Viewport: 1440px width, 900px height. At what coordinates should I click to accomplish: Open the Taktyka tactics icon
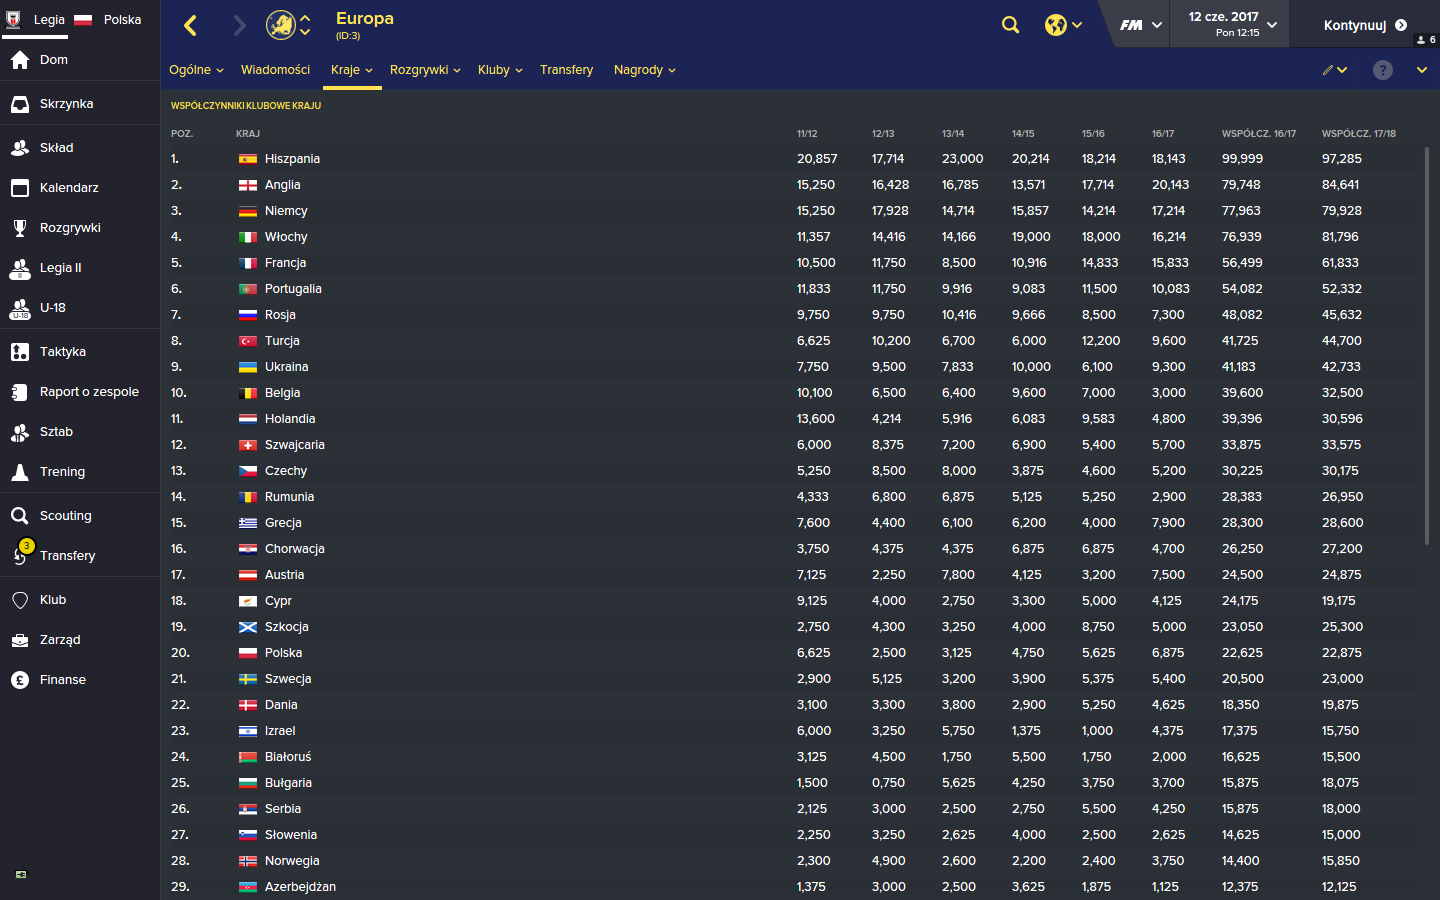[20, 352]
